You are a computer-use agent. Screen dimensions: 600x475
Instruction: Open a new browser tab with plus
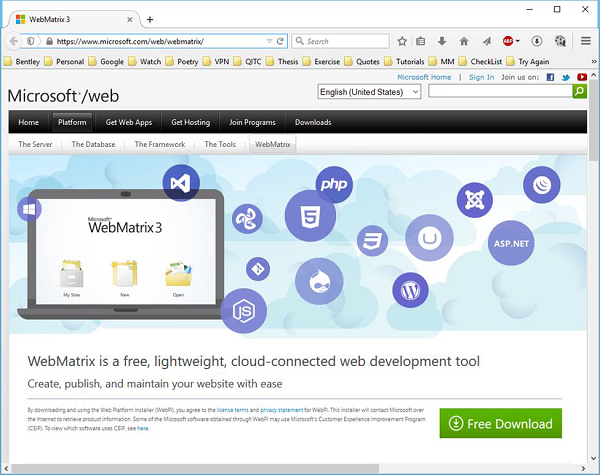coord(150,20)
